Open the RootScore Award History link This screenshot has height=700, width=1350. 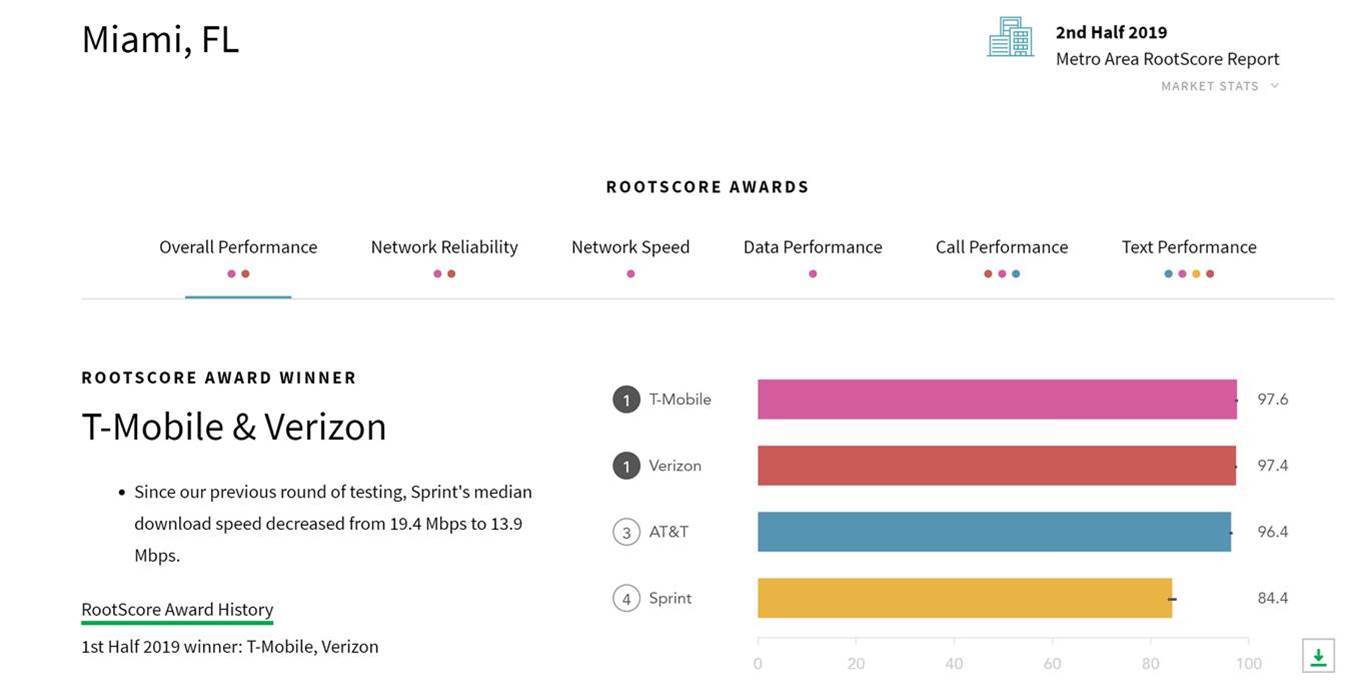(177, 610)
